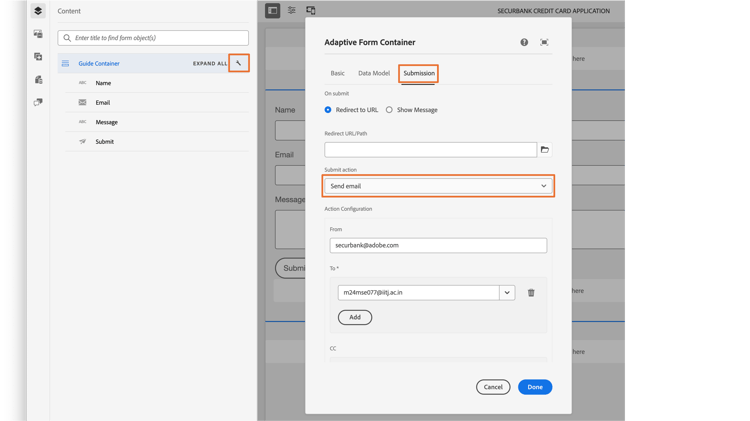Switch to the Data Model tab

point(374,73)
